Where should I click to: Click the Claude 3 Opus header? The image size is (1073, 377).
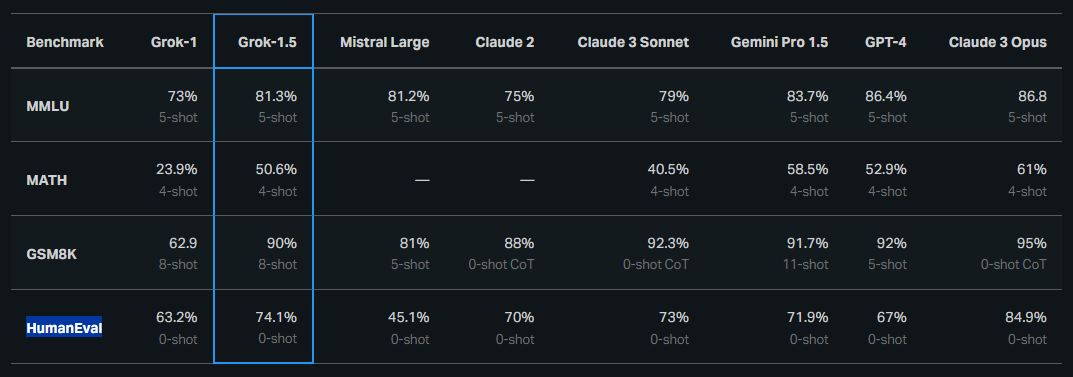998,42
